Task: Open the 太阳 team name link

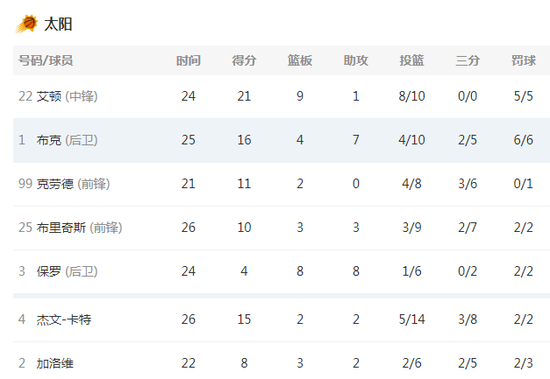Action: pos(58,25)
